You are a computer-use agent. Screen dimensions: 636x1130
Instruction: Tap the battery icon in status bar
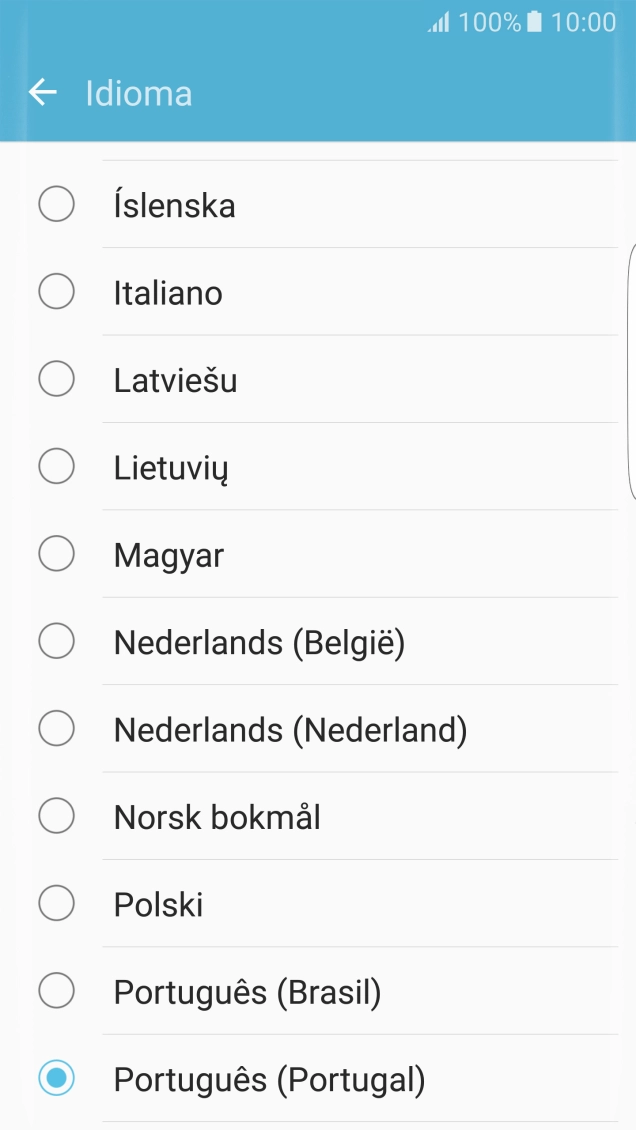pos(535,22)
